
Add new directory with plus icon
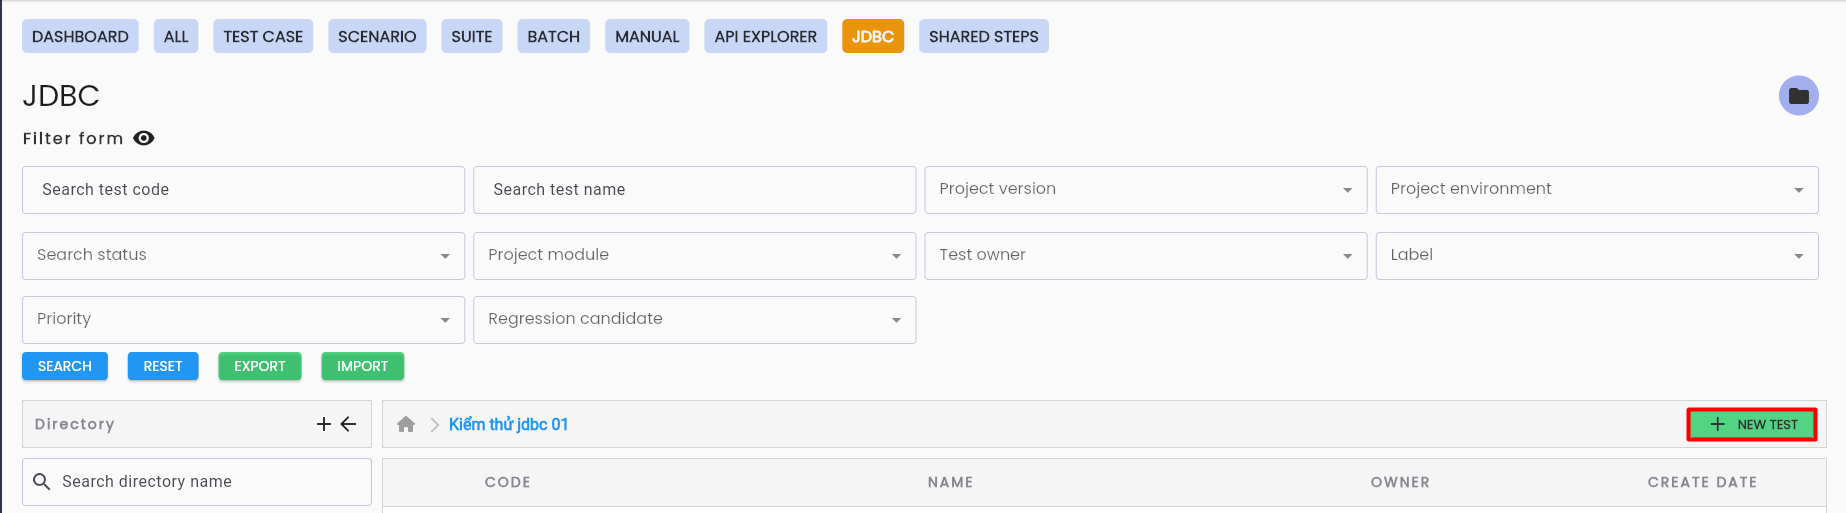pos(324,424)
